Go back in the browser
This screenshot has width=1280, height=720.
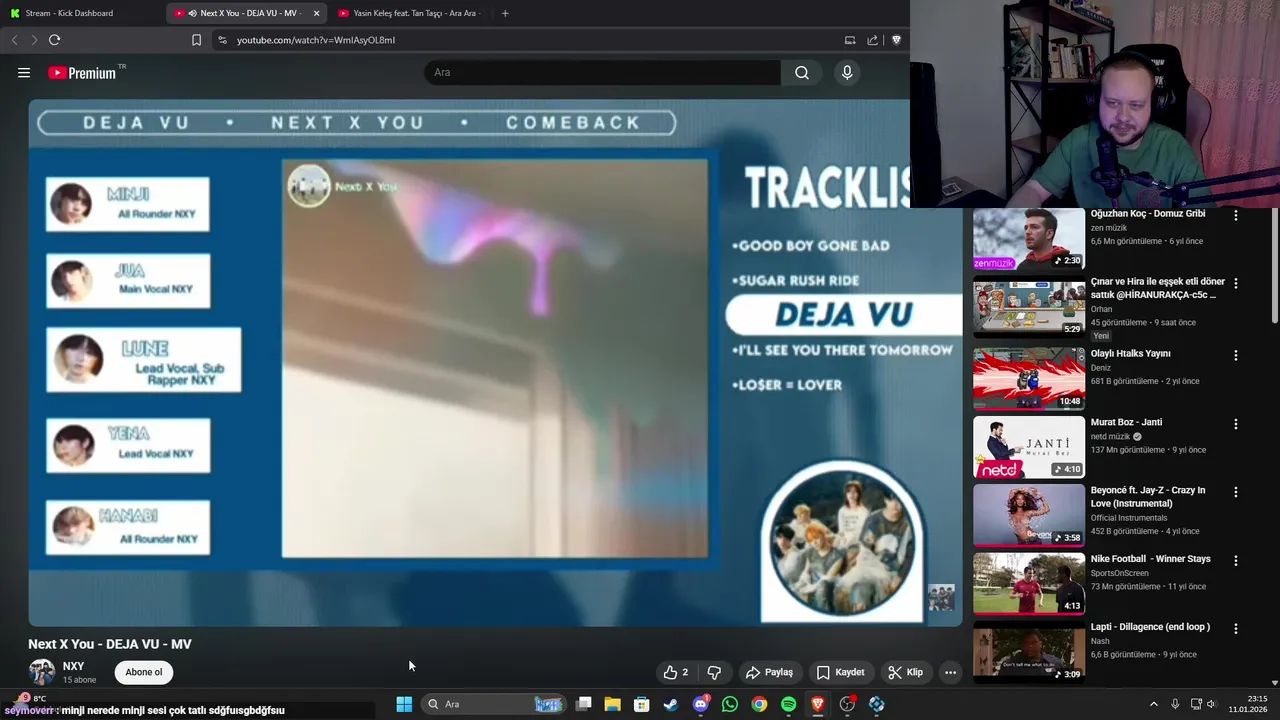[14, 40]
